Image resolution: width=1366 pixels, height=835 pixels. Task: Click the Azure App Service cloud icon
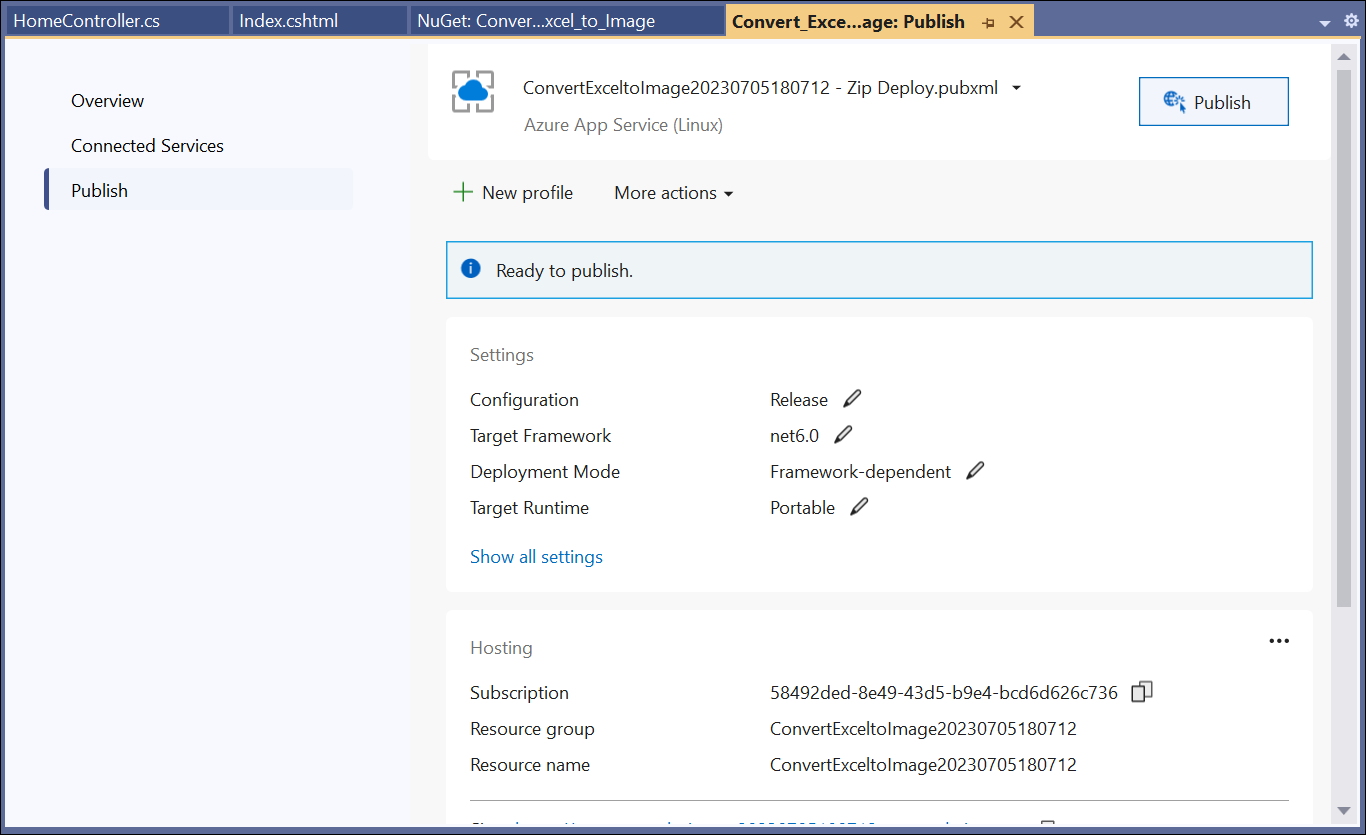[x=473, y=92]
